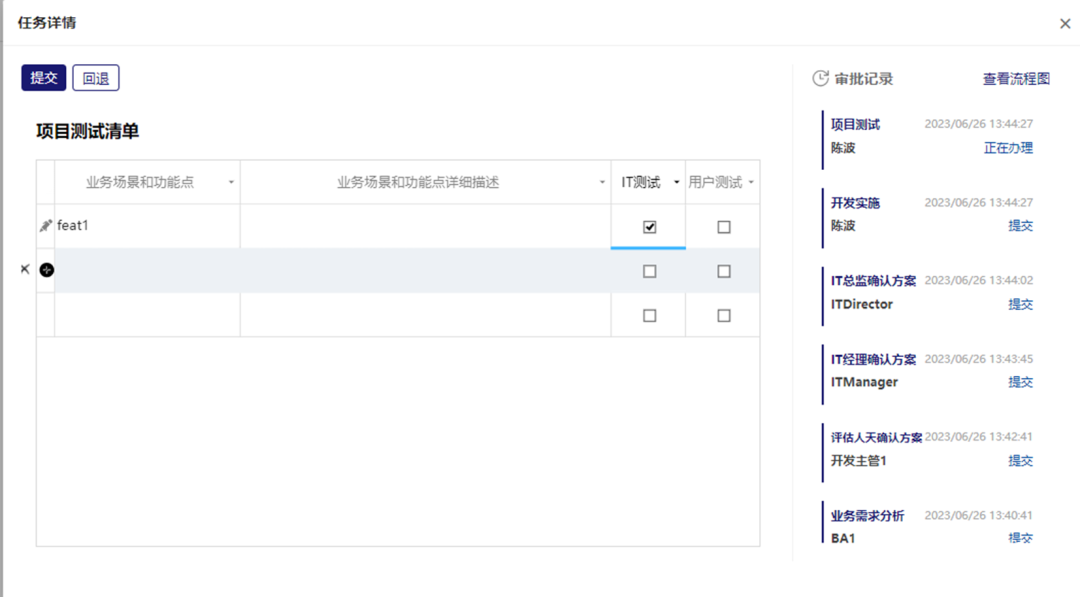Click the clock icon beside 审批记录
This screenshot has height=597, width=1080.
click(820, 79)
